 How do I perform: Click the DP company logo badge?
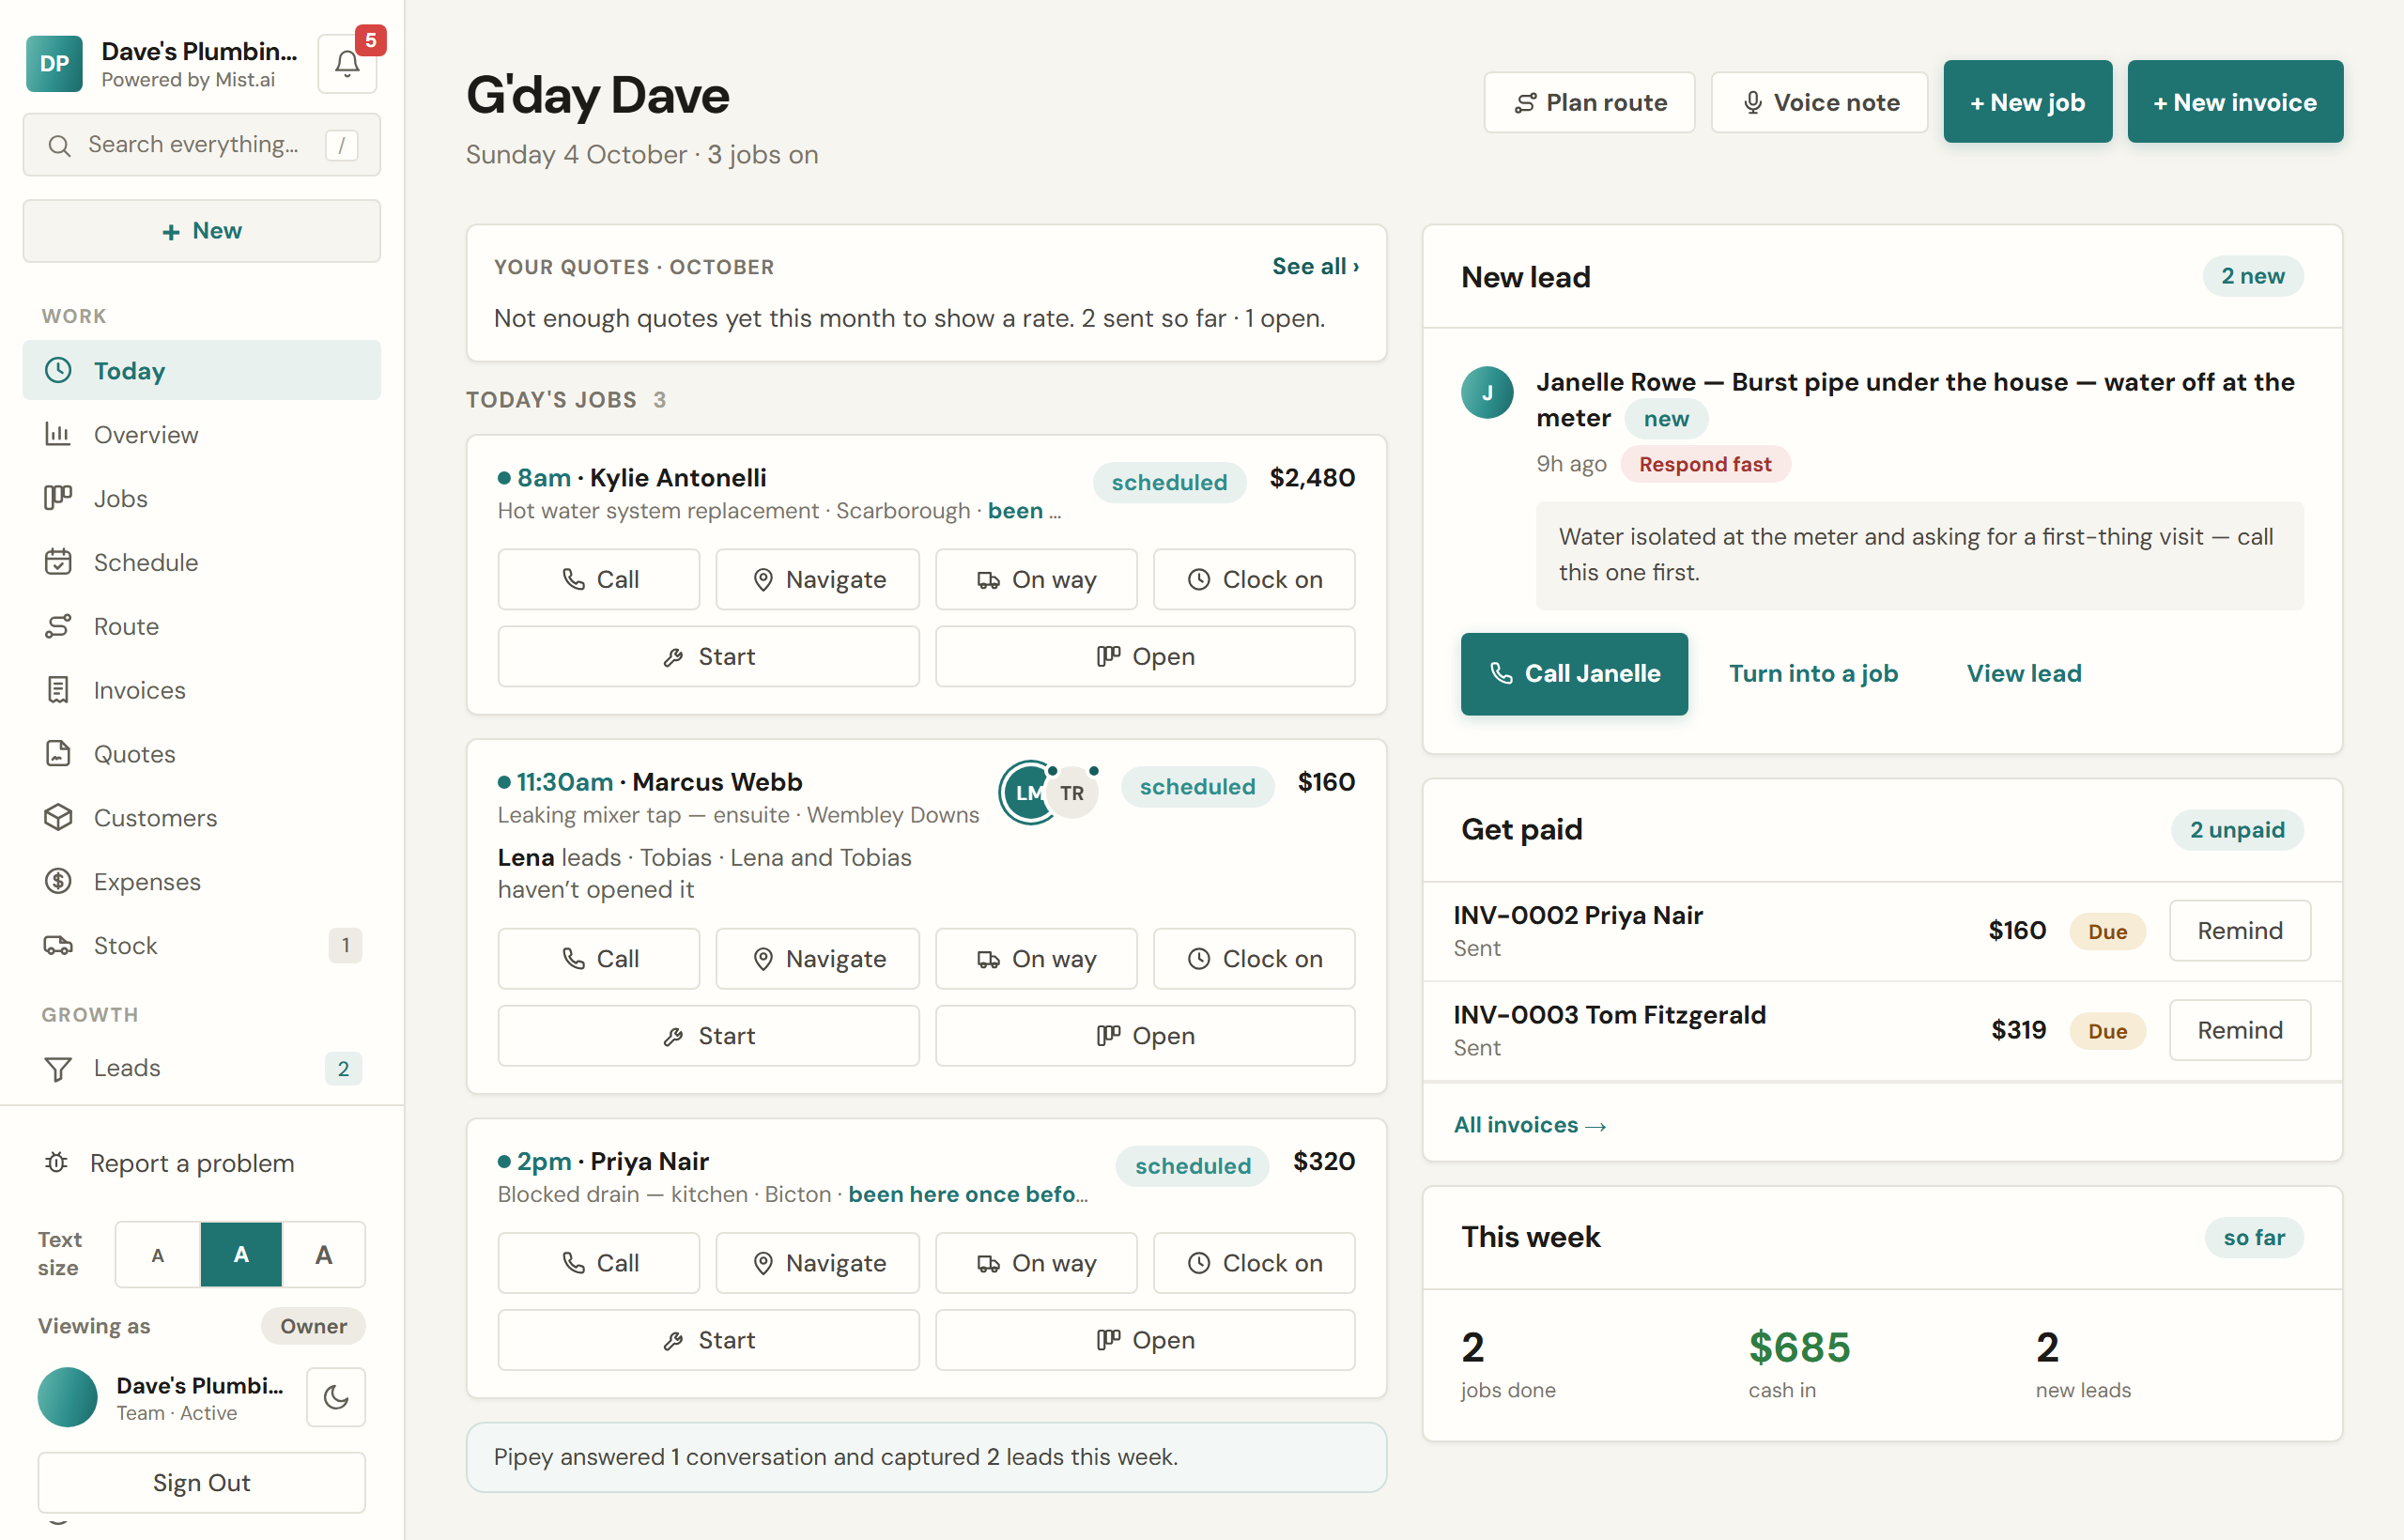(54, 64)
